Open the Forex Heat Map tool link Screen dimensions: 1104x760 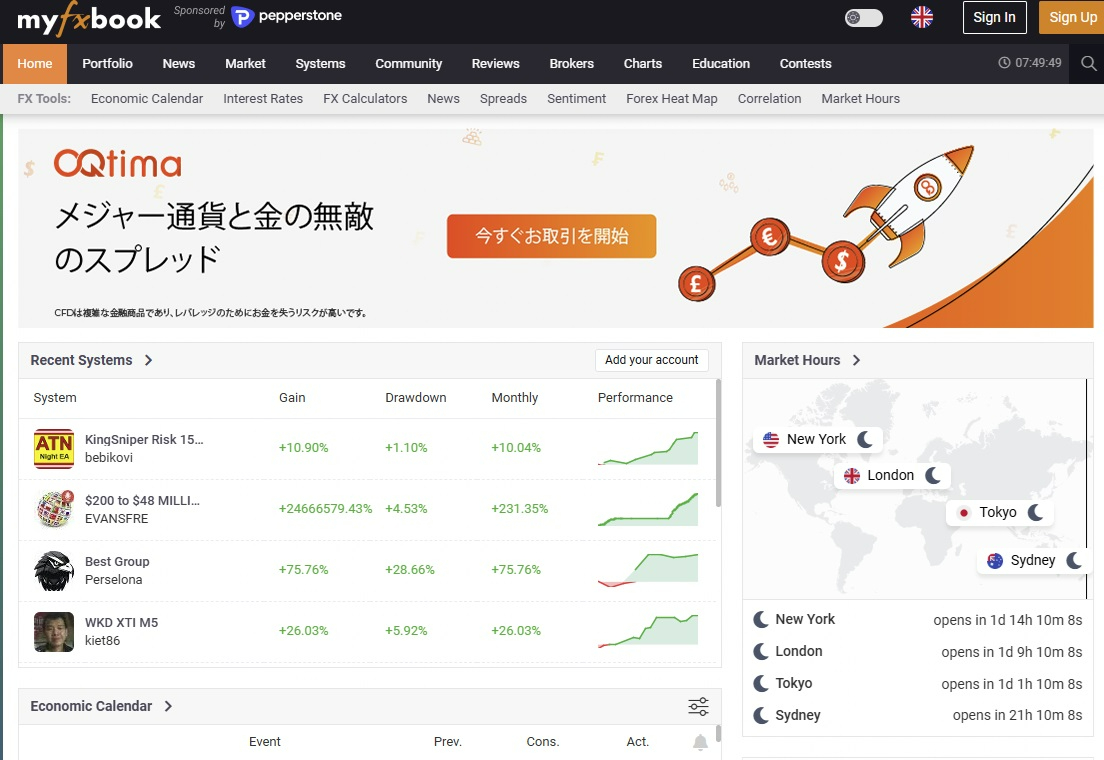click(x=671, y=98)
